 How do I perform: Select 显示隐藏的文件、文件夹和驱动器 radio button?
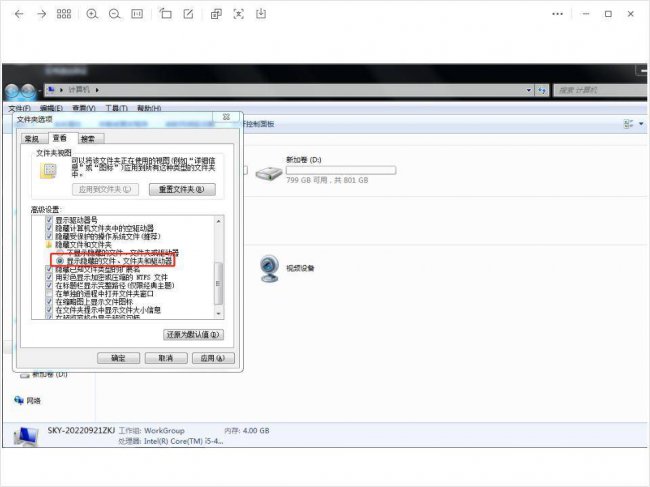click(60, 261)
